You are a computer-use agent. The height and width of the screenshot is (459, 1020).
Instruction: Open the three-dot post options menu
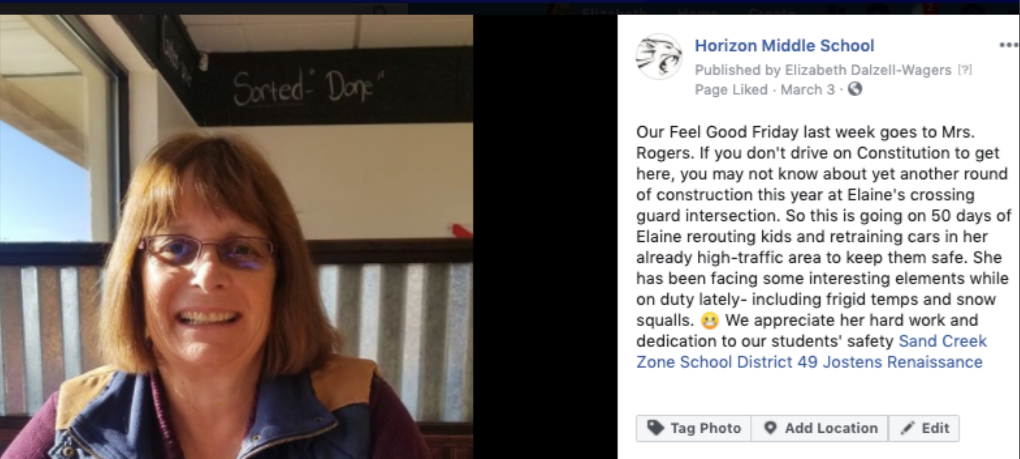1008,46
